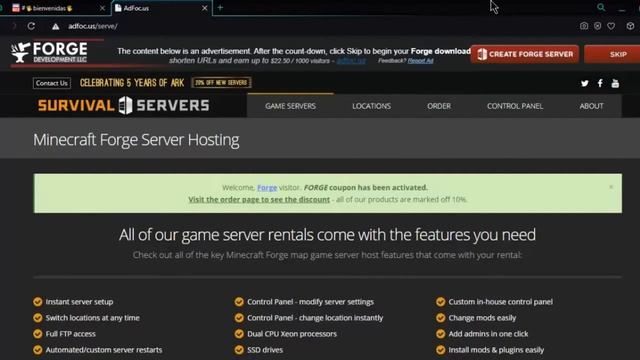Open Survival Servers Twitter icon
640x360 pixels.
point(584,83)
